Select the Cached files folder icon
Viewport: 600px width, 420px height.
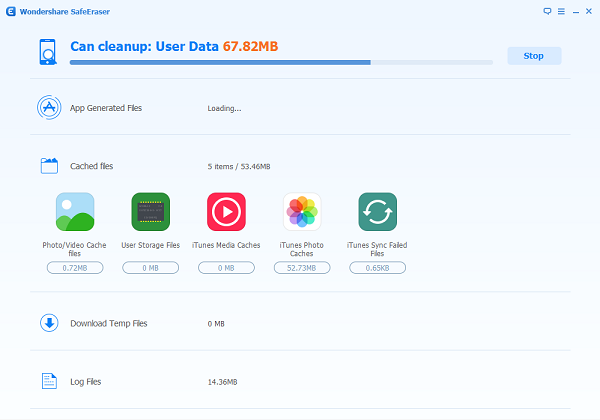49,166
